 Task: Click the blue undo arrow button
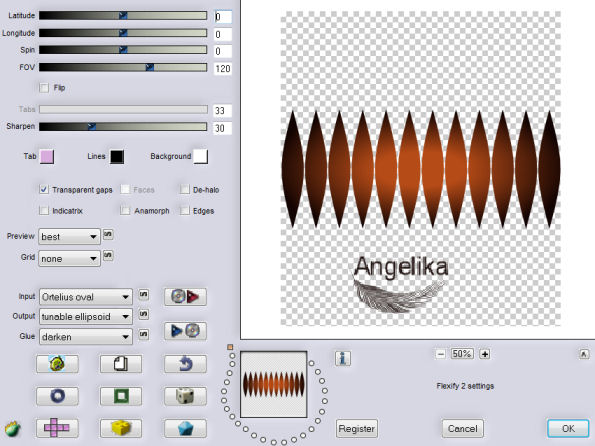point(185,364)
